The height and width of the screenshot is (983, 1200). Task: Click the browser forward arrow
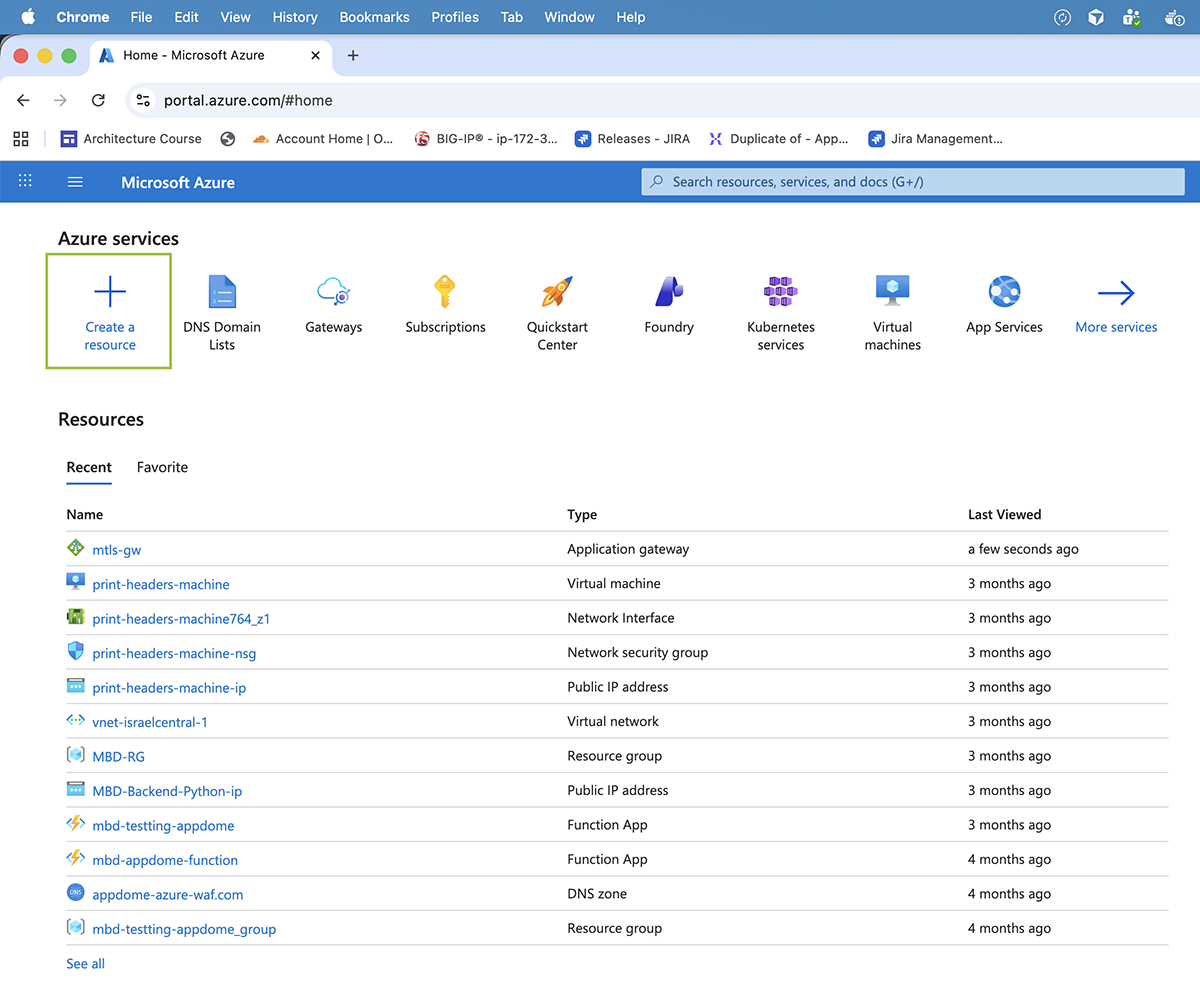tap(61, 100)
